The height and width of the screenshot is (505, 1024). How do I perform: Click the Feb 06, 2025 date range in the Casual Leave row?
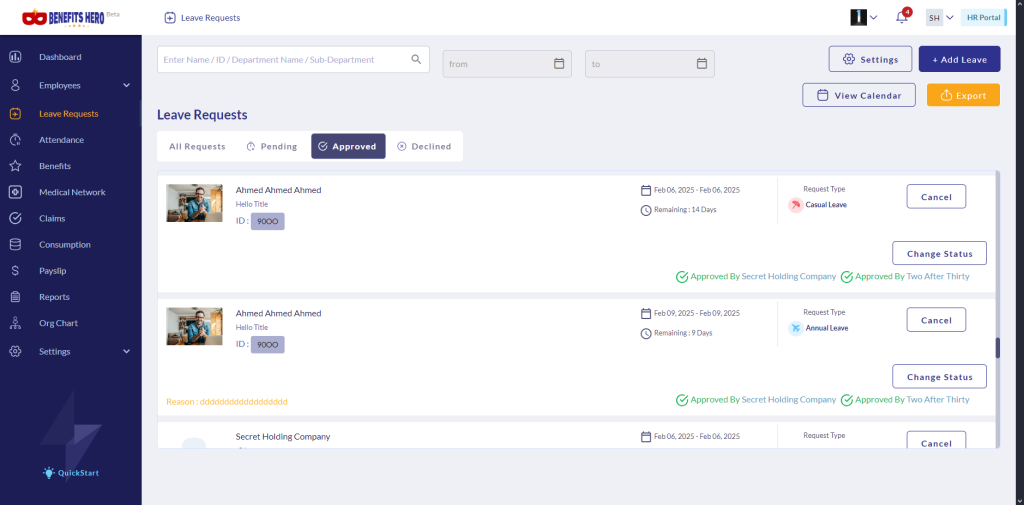coord(697,190)
